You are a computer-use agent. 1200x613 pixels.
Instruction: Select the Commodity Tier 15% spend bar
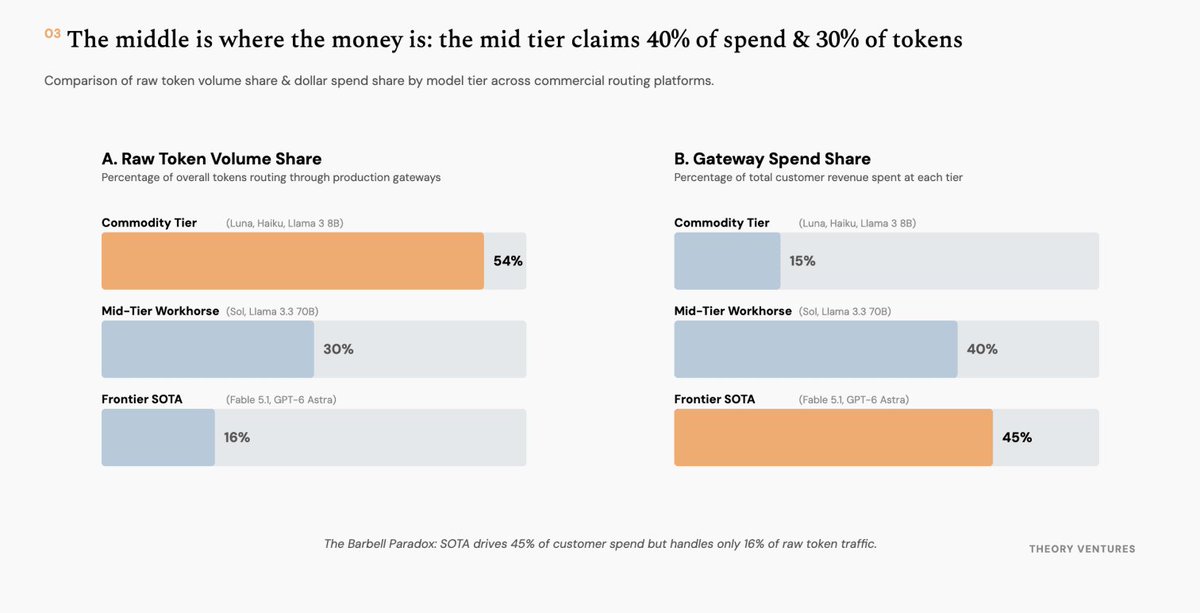click(x=727, y=261)
